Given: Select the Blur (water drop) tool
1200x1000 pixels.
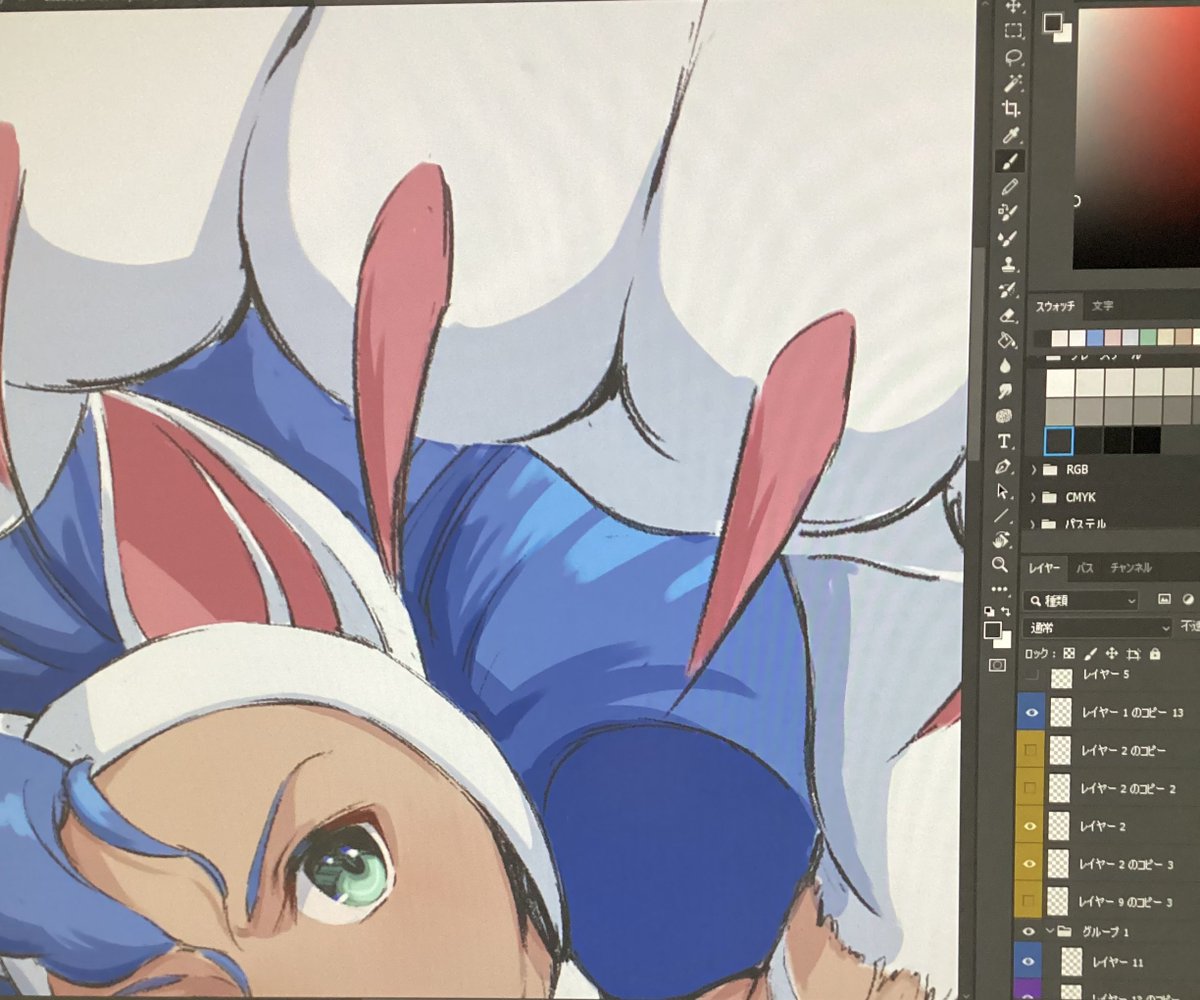Looking at the screenshot, I should (1005, 366).
